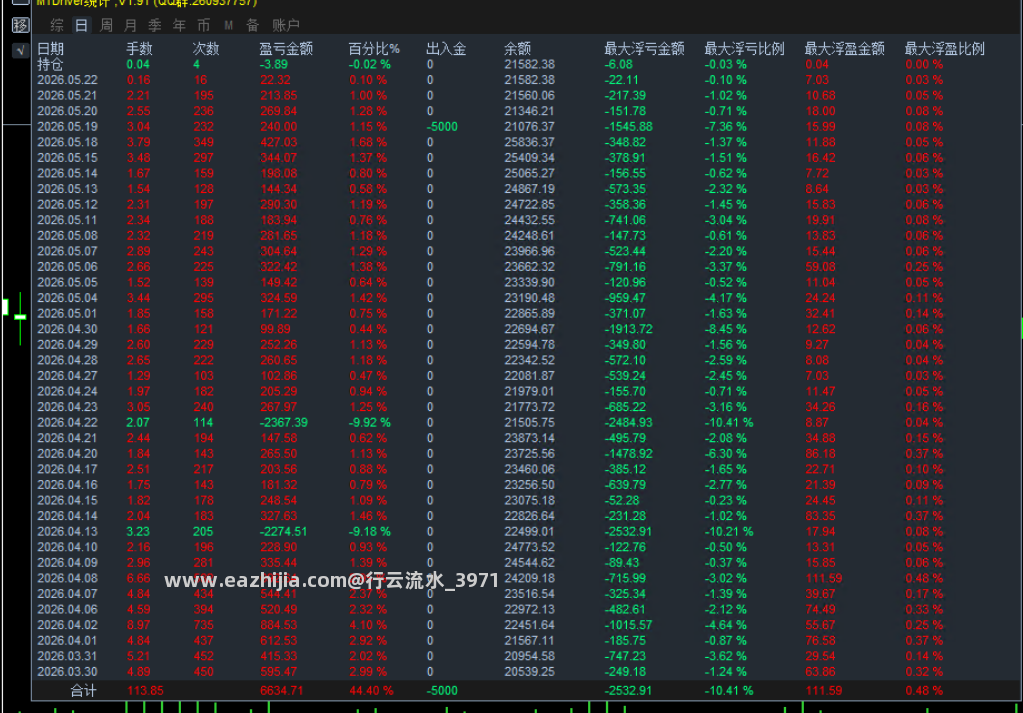Open the 备 tab
This screenshot has width=1023, height=713.
[x=252, y=25]
